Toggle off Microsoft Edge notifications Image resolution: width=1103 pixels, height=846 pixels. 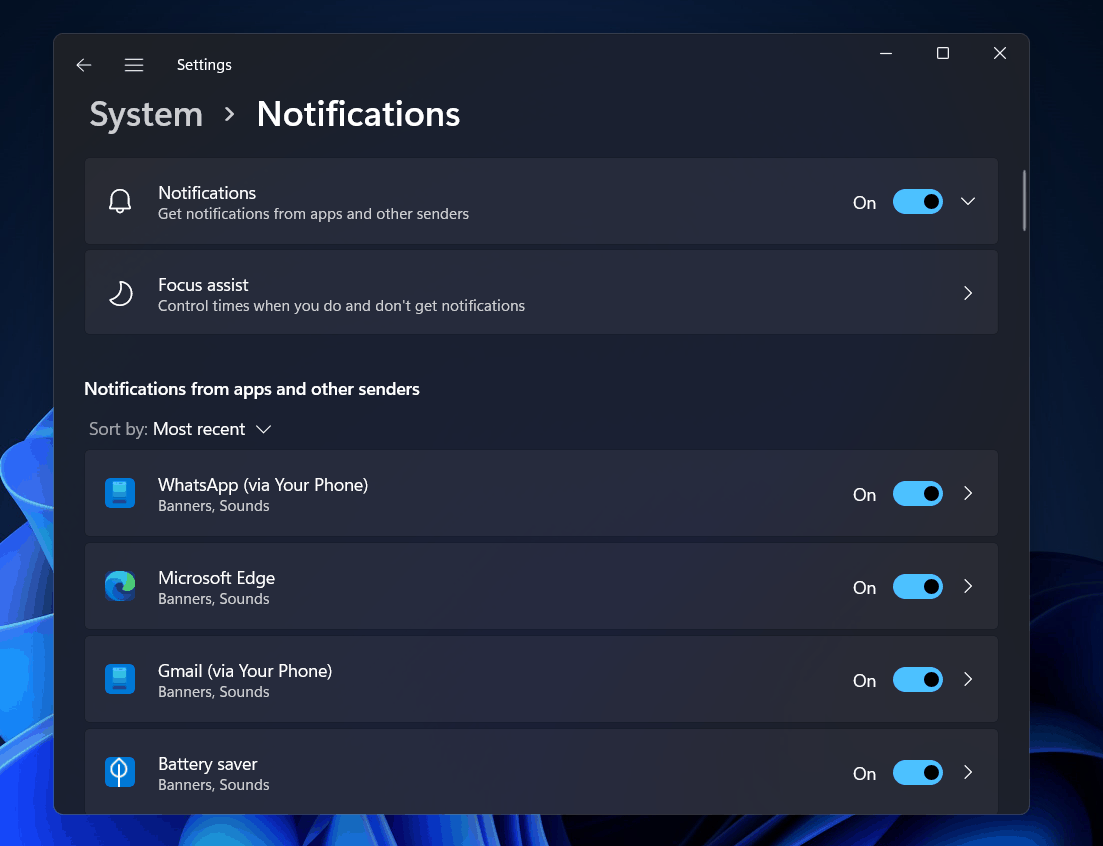[x=917, y=587]
